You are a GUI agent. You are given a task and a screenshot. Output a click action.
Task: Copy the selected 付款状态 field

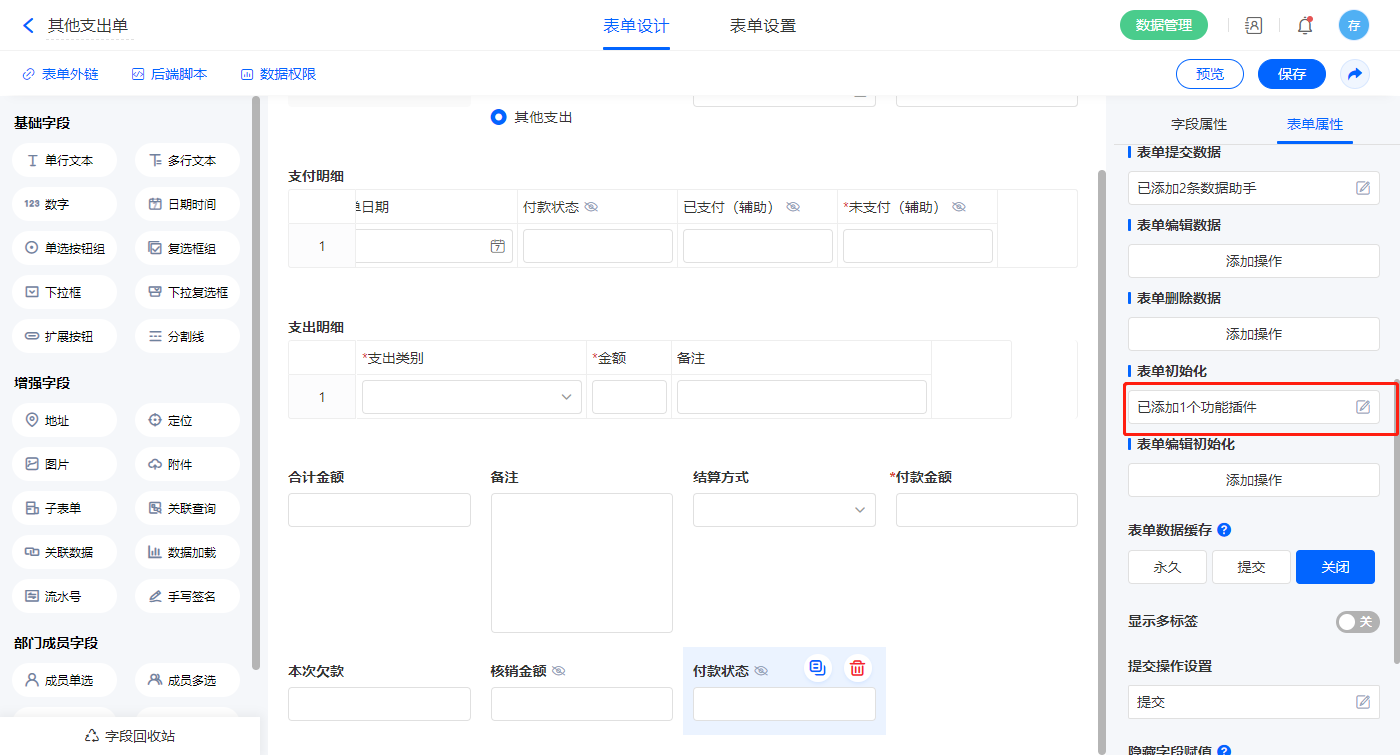pyautogui.click(x=818, y=668)
